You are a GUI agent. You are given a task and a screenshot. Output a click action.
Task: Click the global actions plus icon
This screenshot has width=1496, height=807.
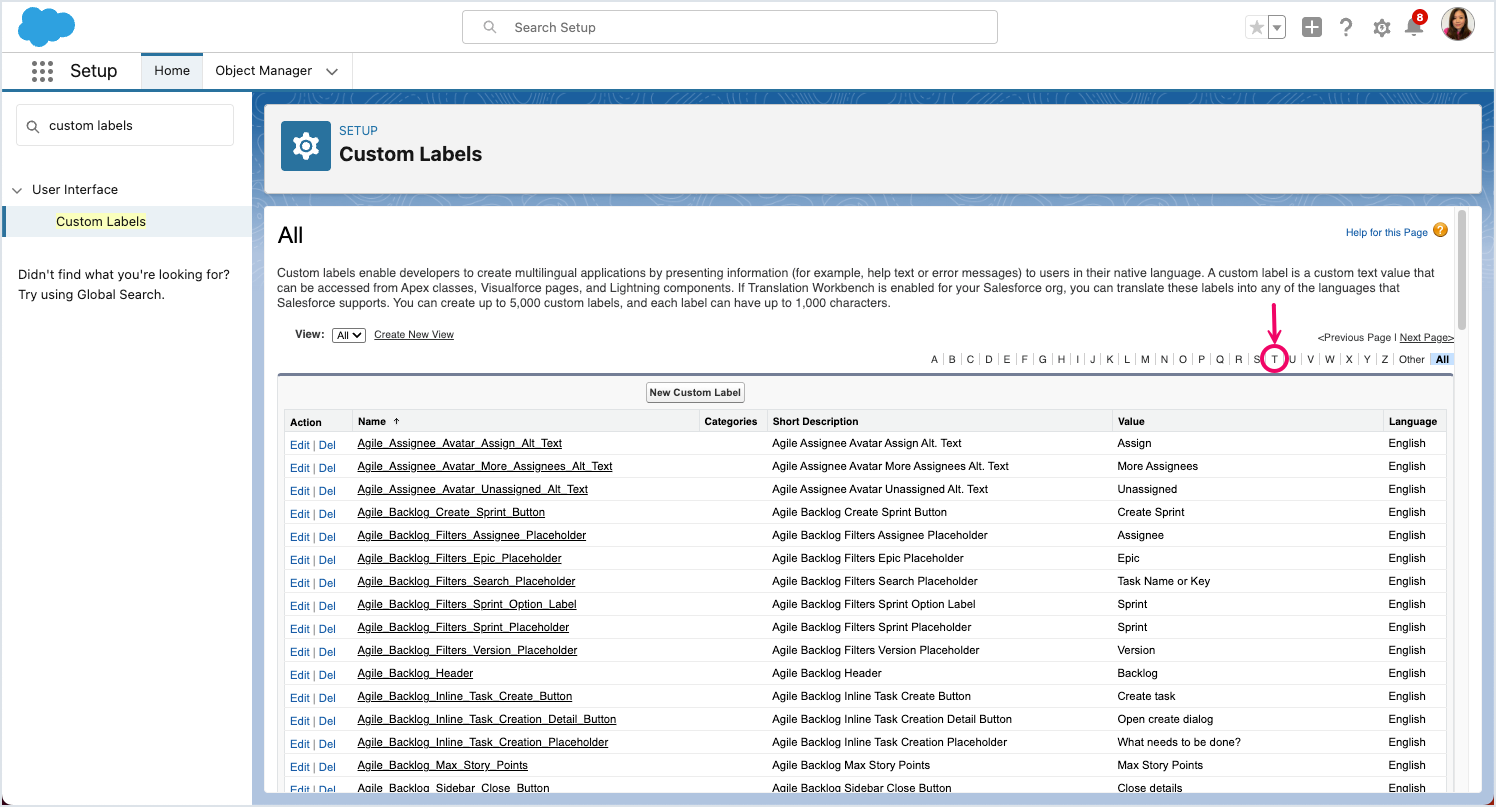click(x=1312, y=28)
